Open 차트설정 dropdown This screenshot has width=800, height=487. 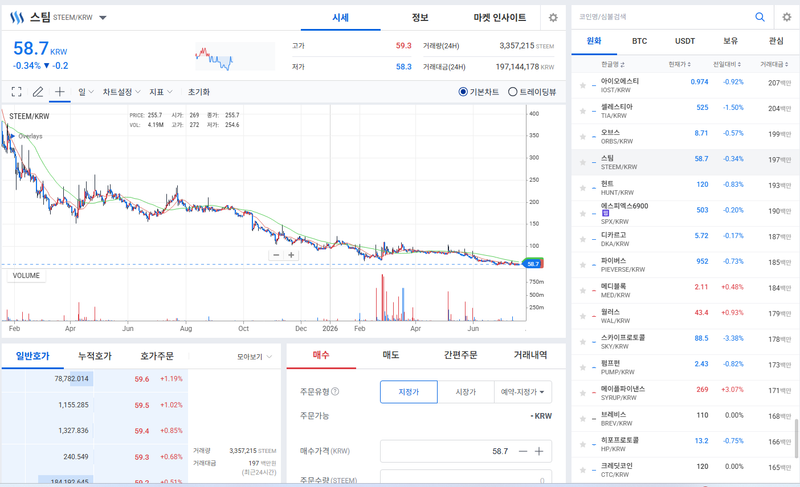coord(121,92)
